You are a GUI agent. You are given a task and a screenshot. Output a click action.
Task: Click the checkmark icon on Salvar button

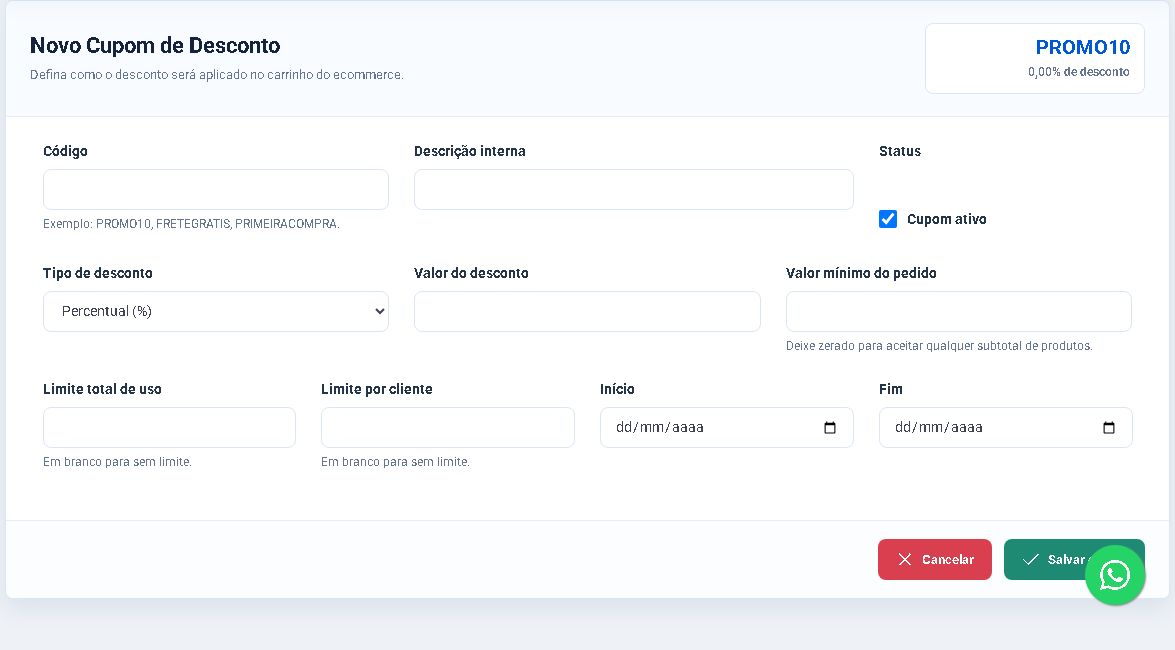tap(1030, 559)
